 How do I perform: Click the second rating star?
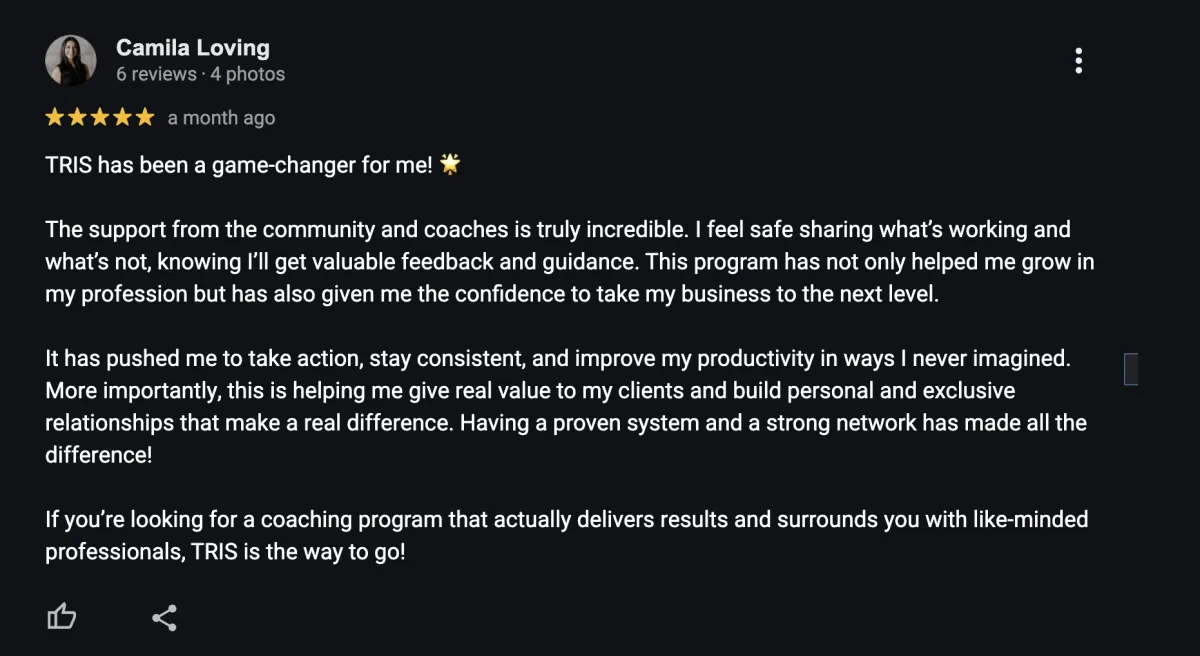click(x=78, y=117)
